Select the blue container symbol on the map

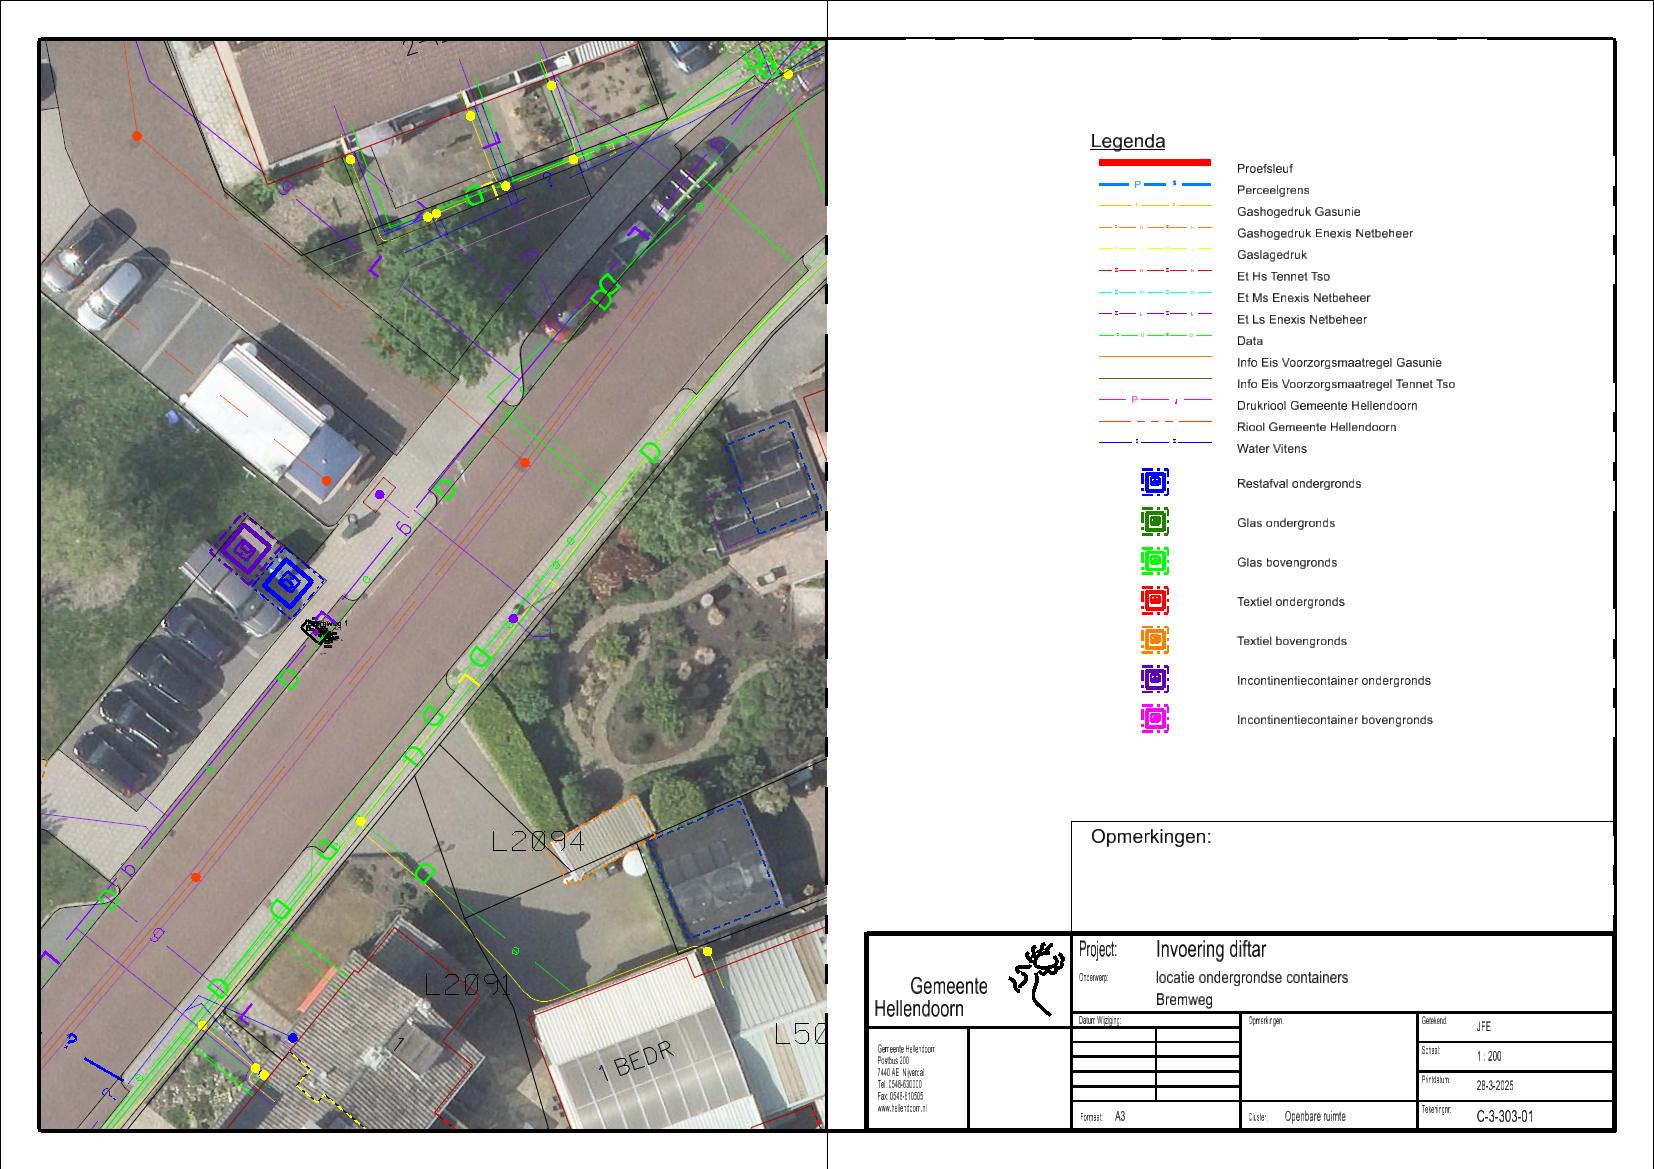click(288, 581)
